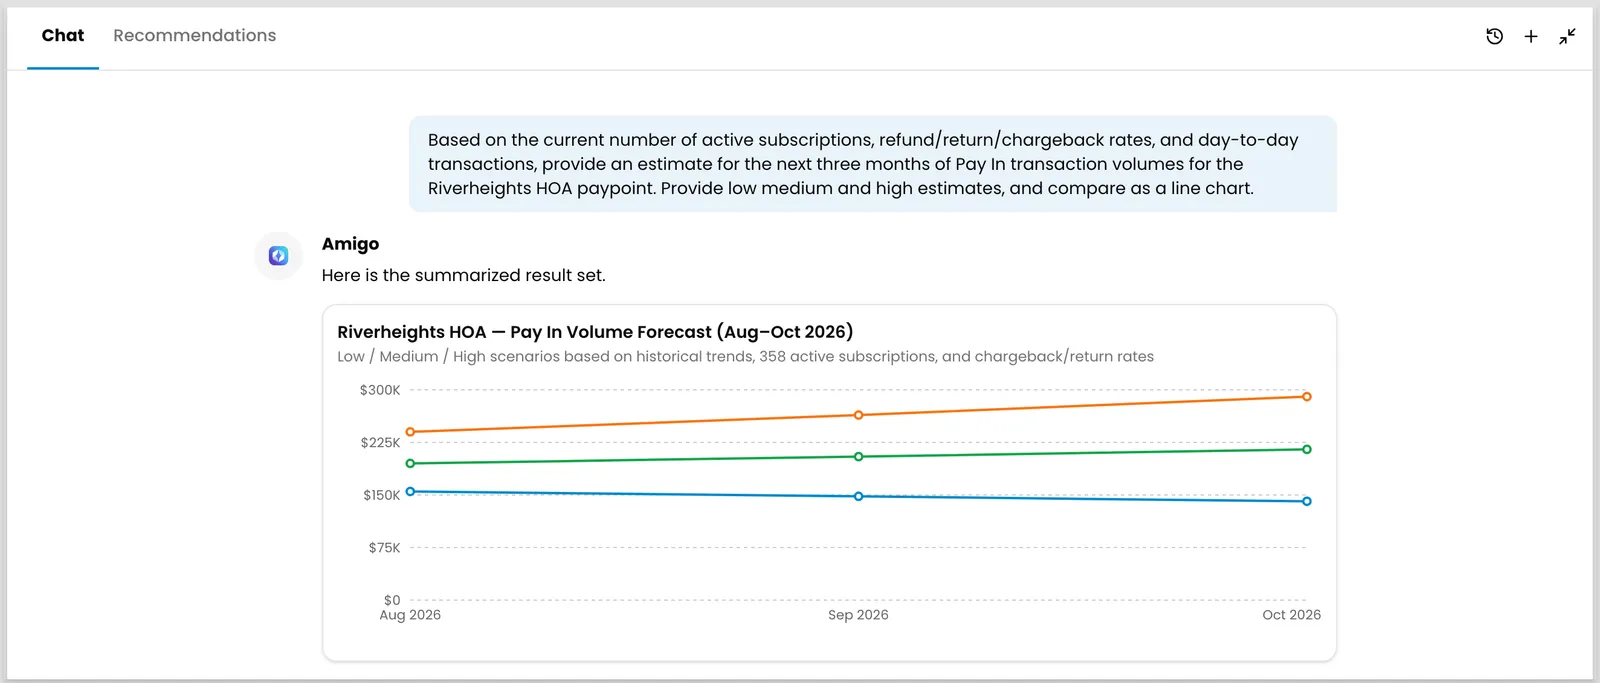The height and width of the screenshot is (683, 1600).
Task: Click the user prompt message bubble
Action: click(873, 164)
